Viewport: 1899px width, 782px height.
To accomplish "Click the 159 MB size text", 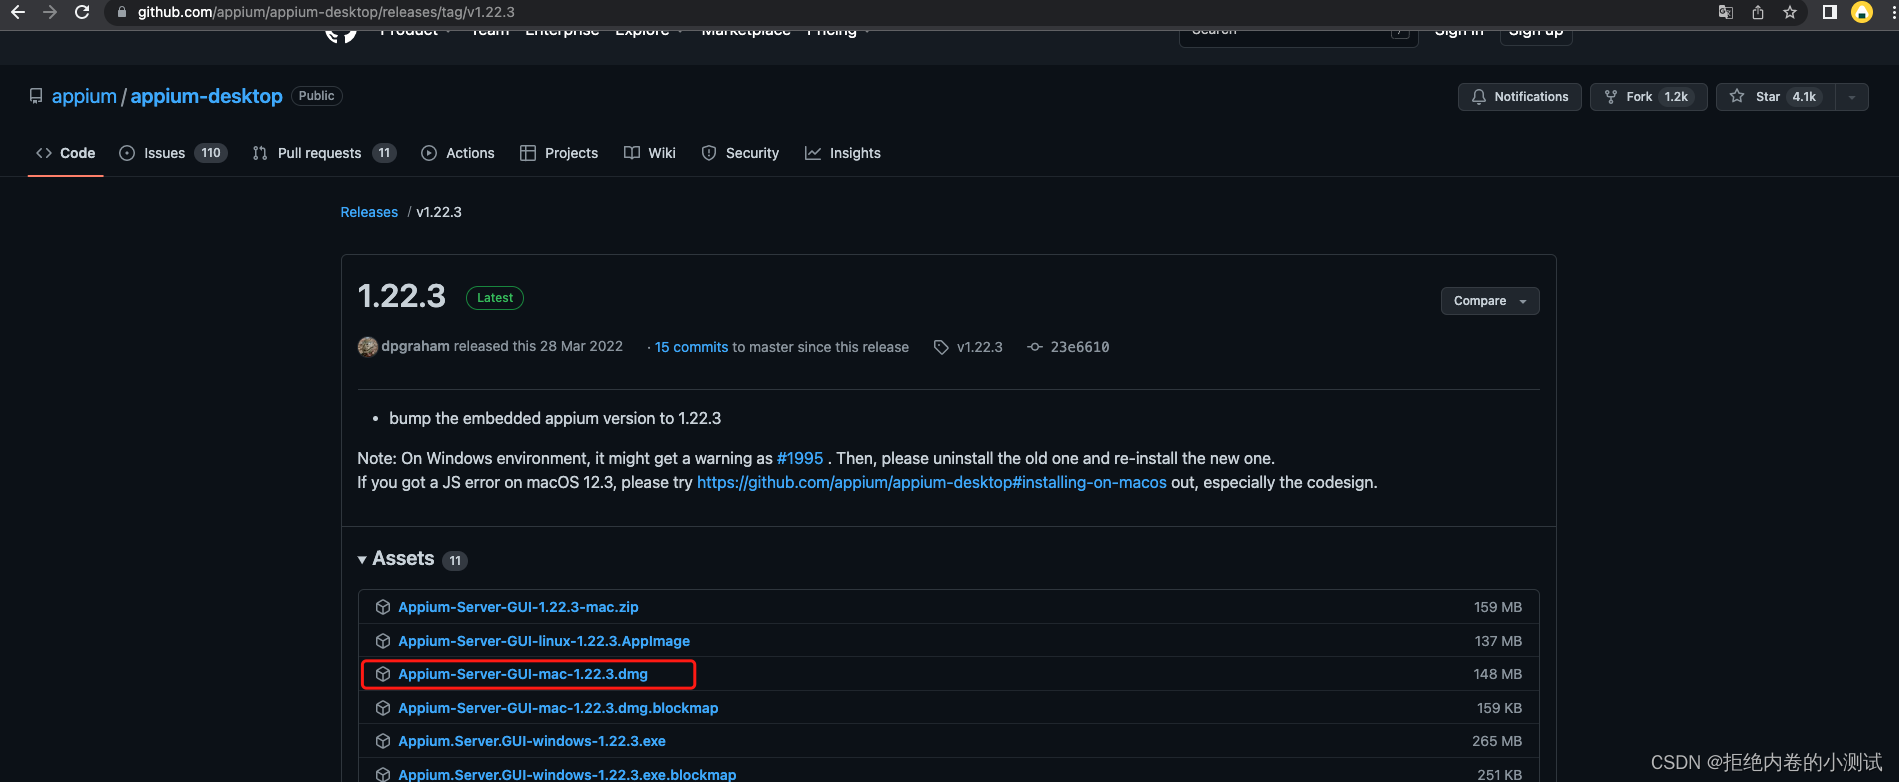I will 1498,607.
